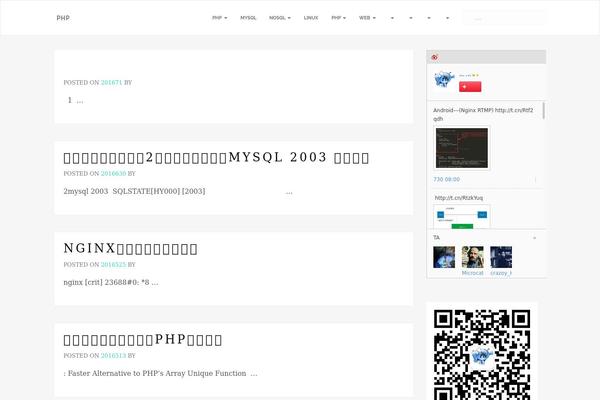Image resolution: width=600 pixels, height=400 pixels.
Task: Click the Weibo logo icon in widget header
Action: click(x=434, y=57)
